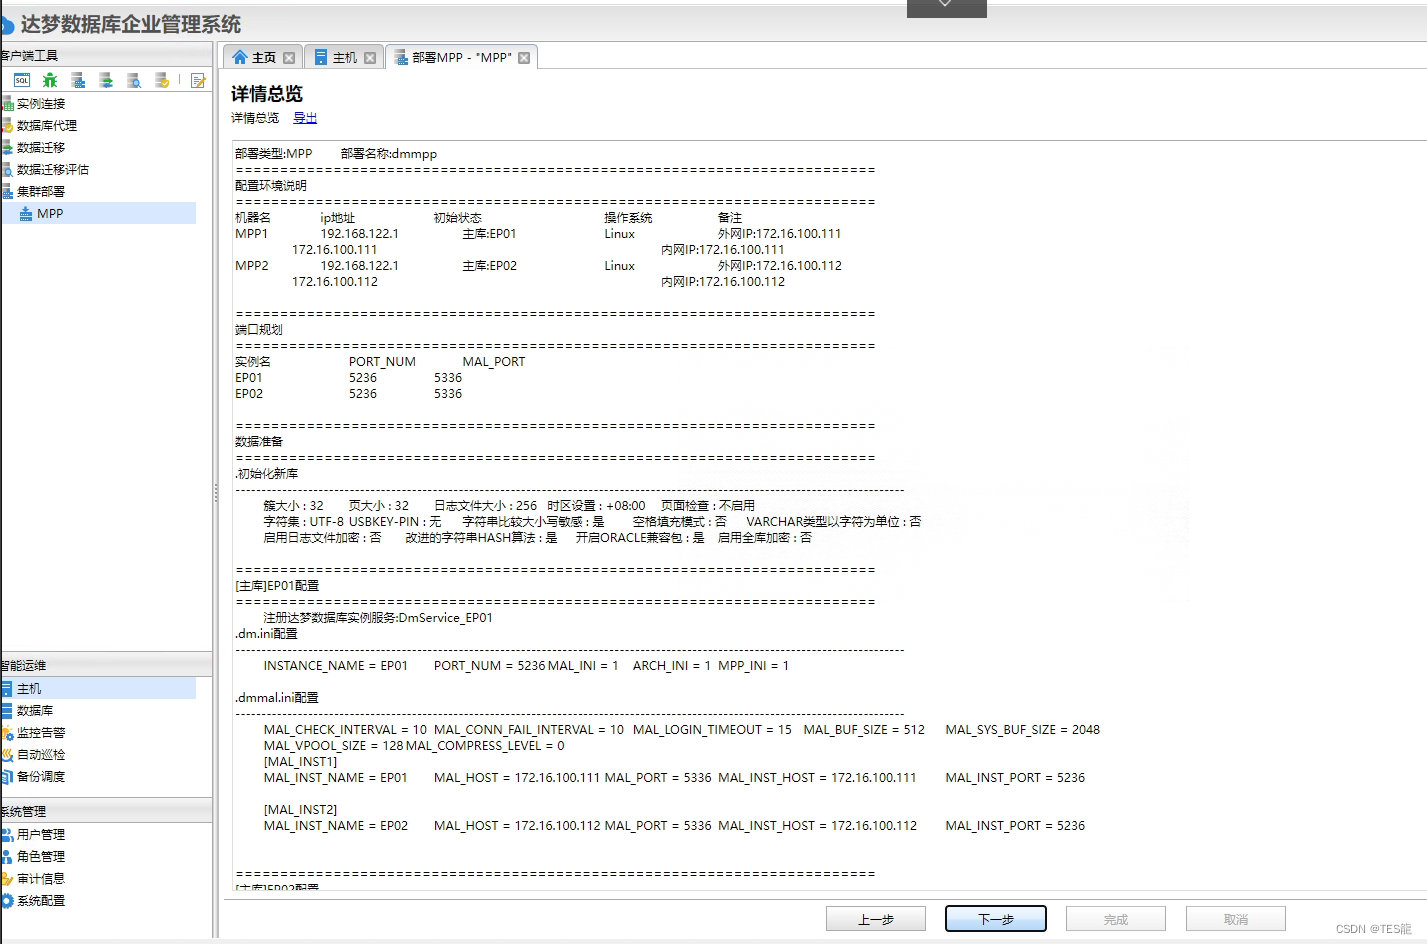
Task: Switch to the 主页 tab
Action: pyautogui.click(x=263, y=57)
